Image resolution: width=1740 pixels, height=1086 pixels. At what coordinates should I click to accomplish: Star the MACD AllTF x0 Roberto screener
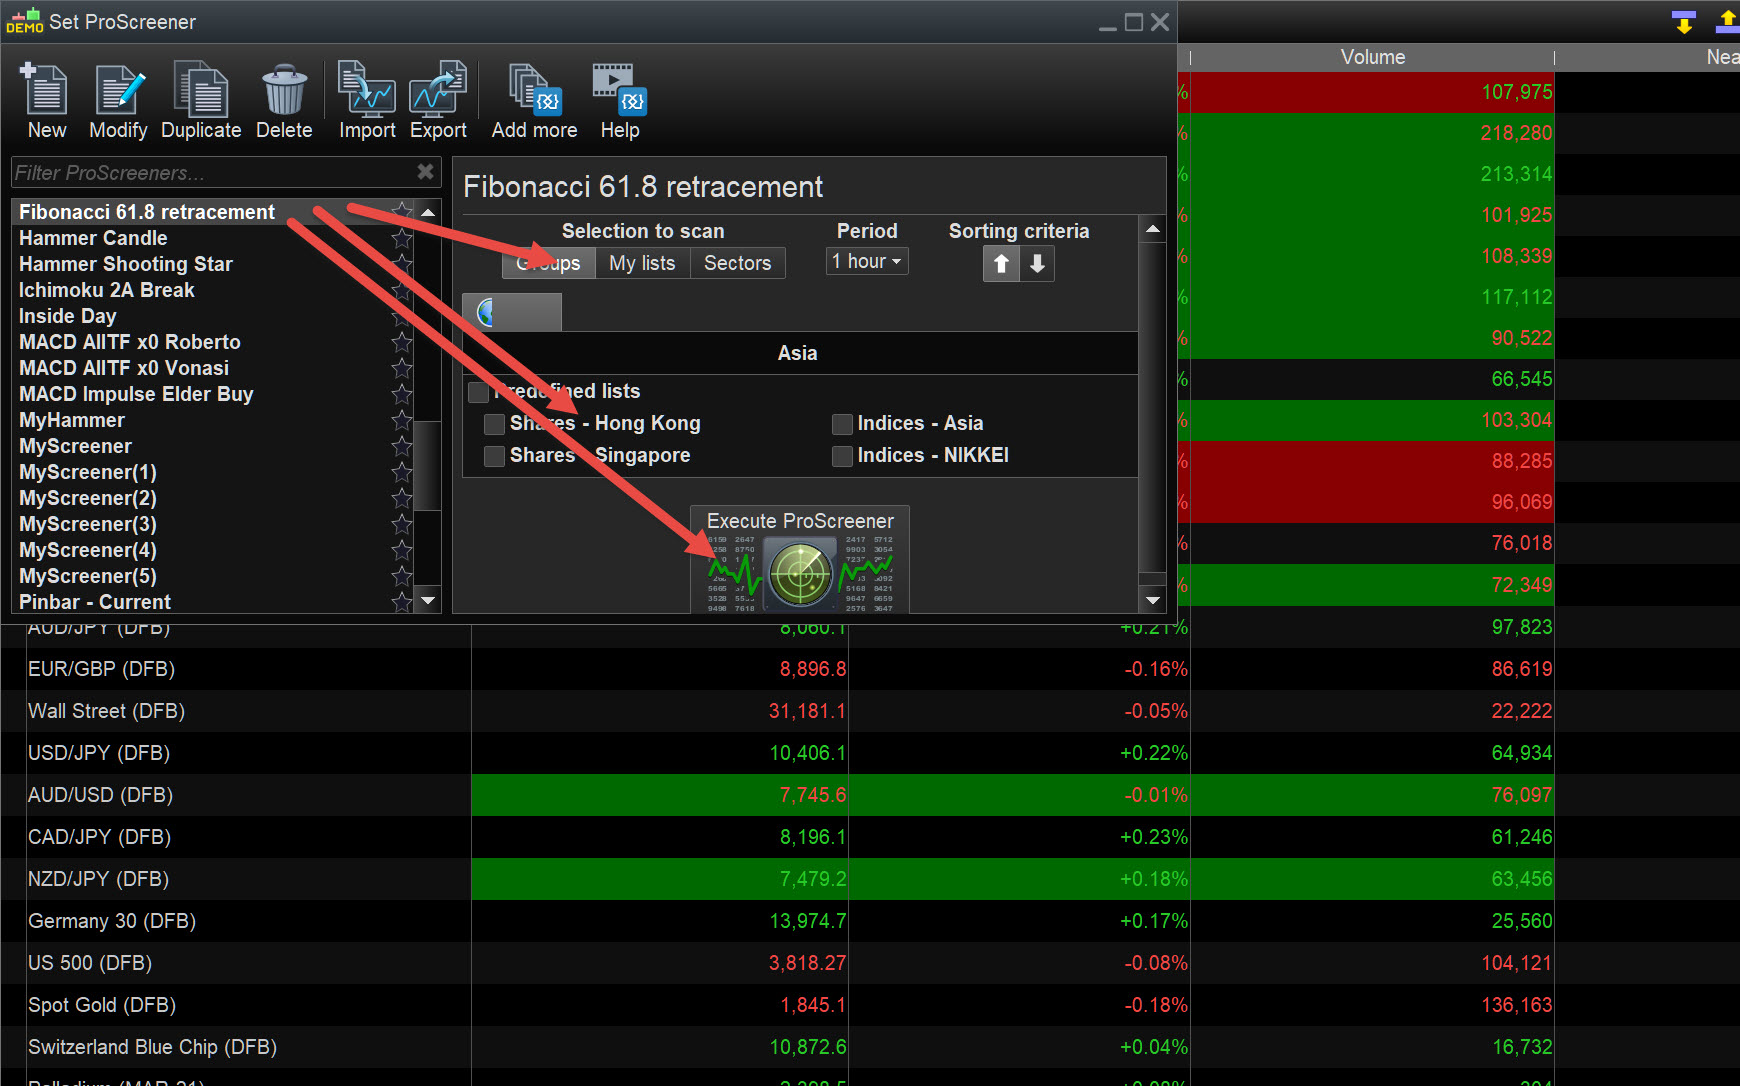tap(402, 342)
